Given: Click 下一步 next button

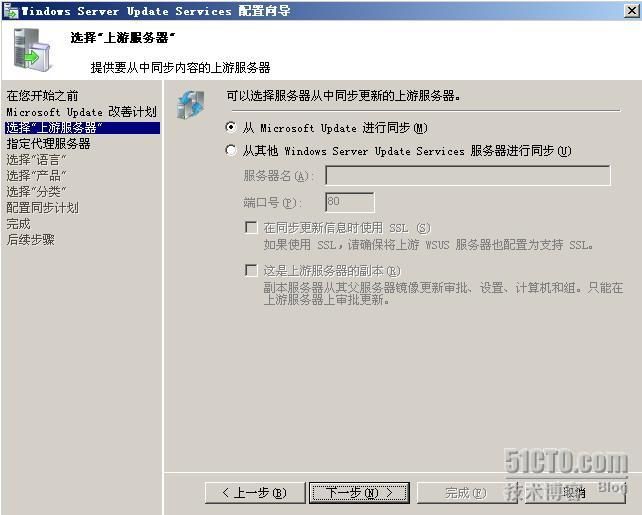Looking at the screenshot, I should click(359, 492).
